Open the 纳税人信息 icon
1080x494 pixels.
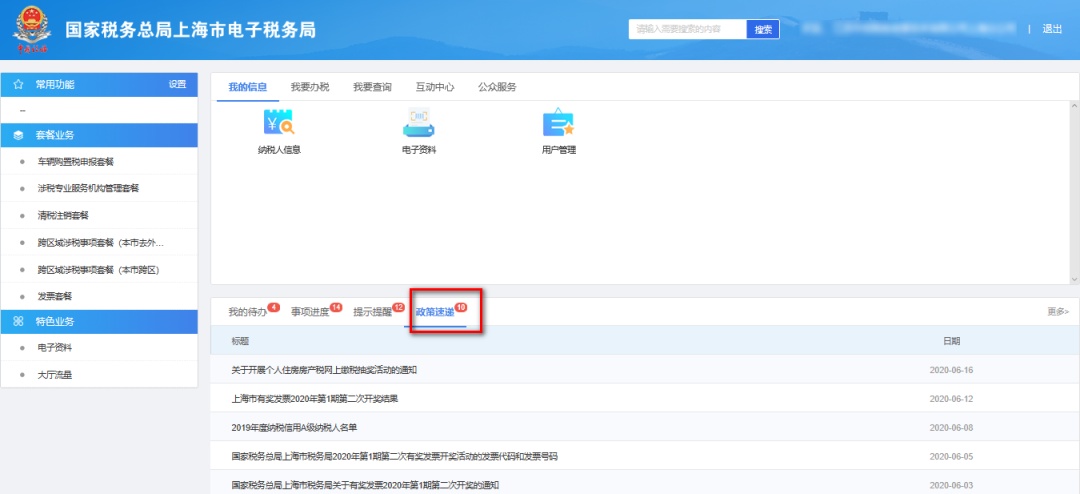[x=278, y=123]
